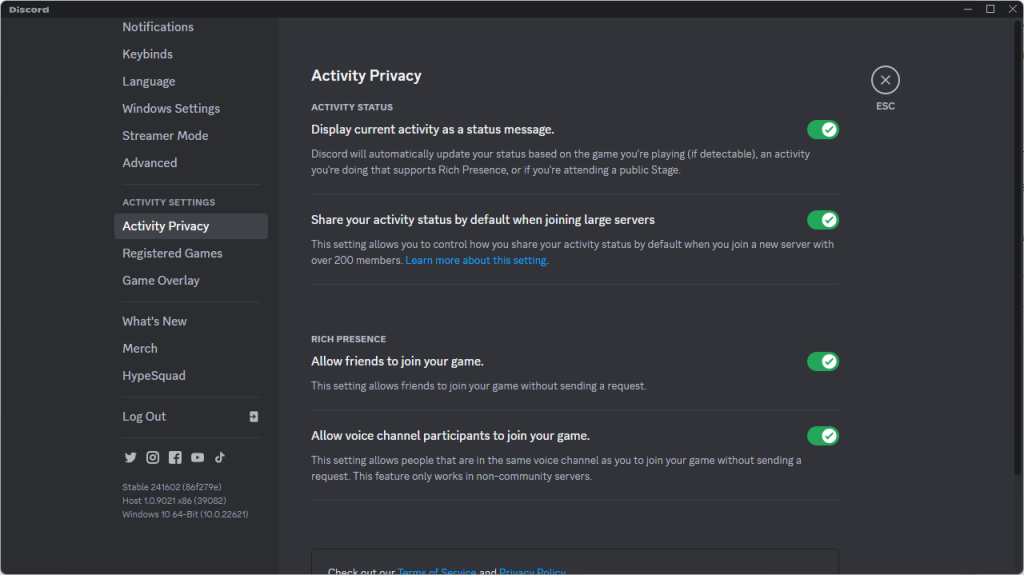The image size is (1024, 575).
Task: Open Discord's YouTube channel icon
Action: 197,457
